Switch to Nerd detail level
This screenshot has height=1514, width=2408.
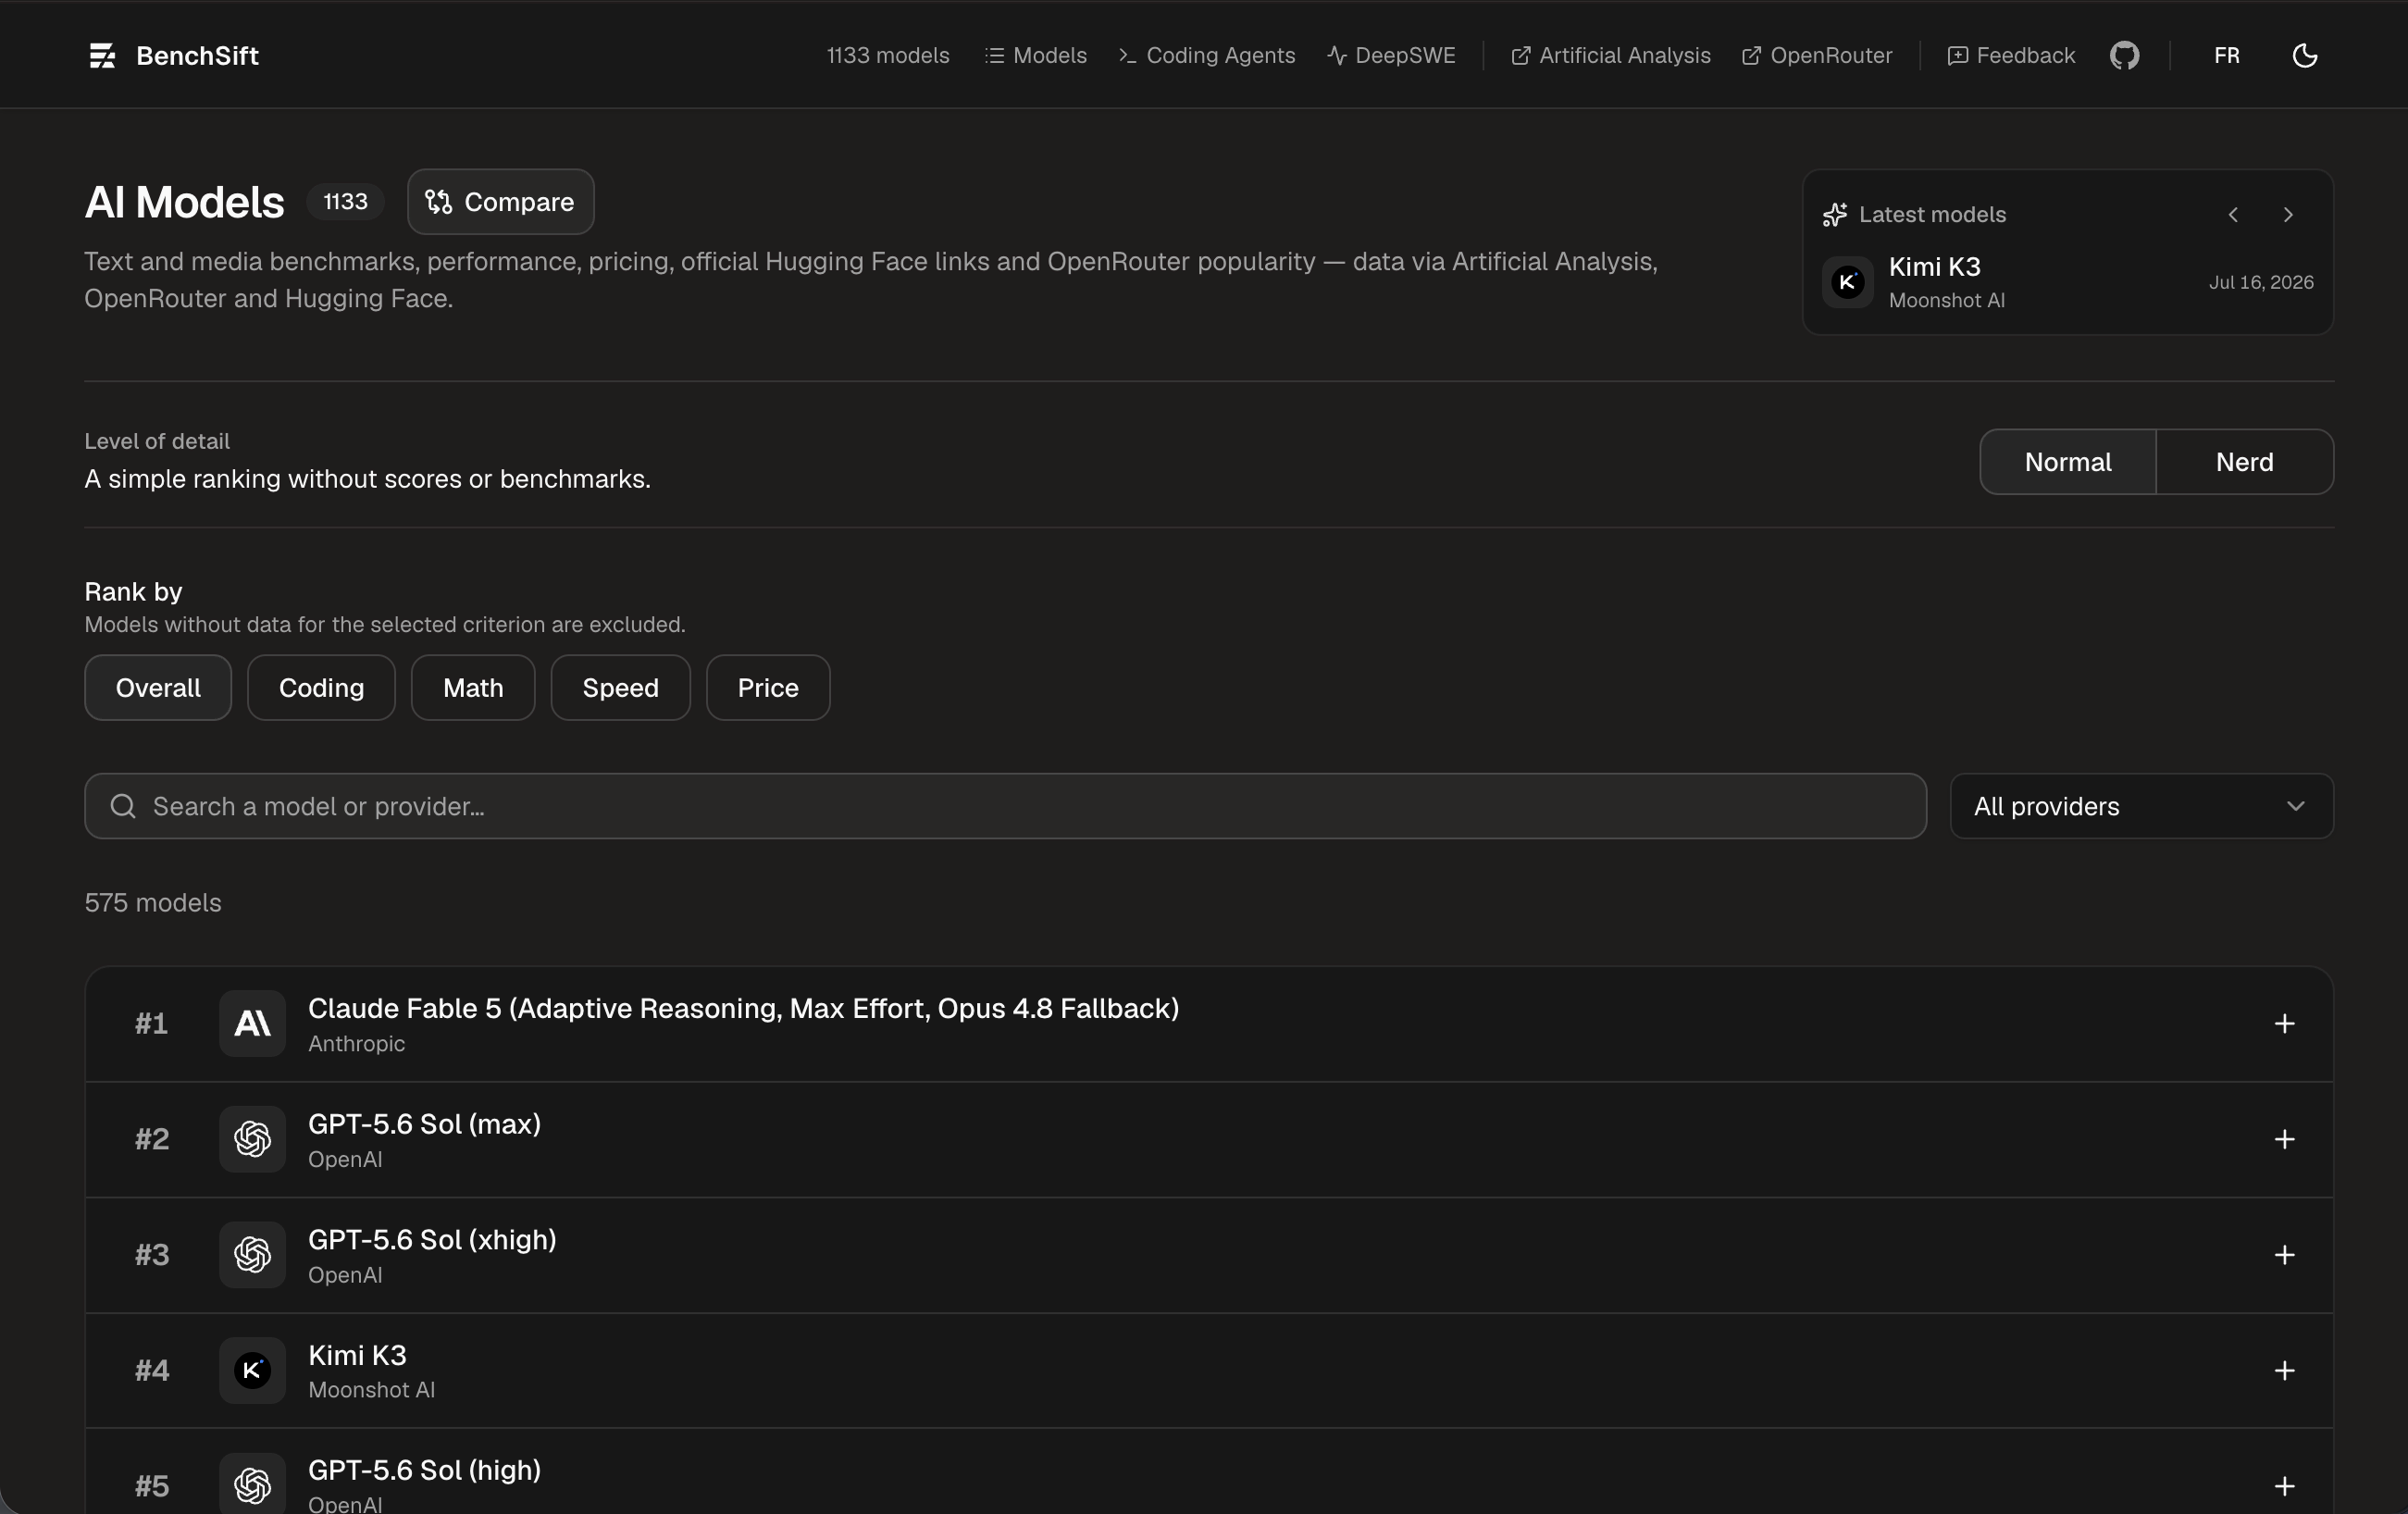coord(2244,462)
